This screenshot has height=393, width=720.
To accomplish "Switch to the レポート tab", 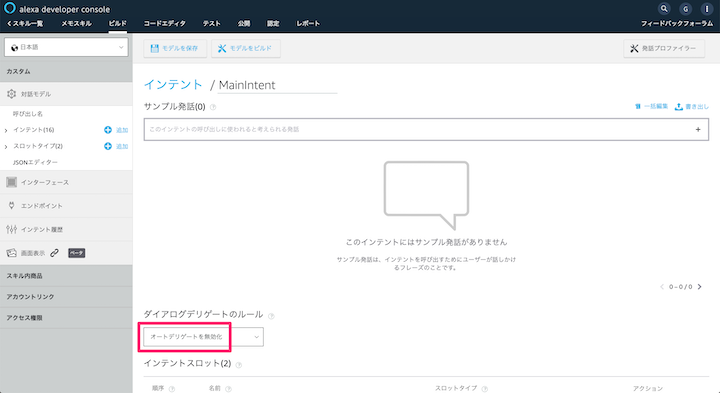I will [308, 23].
